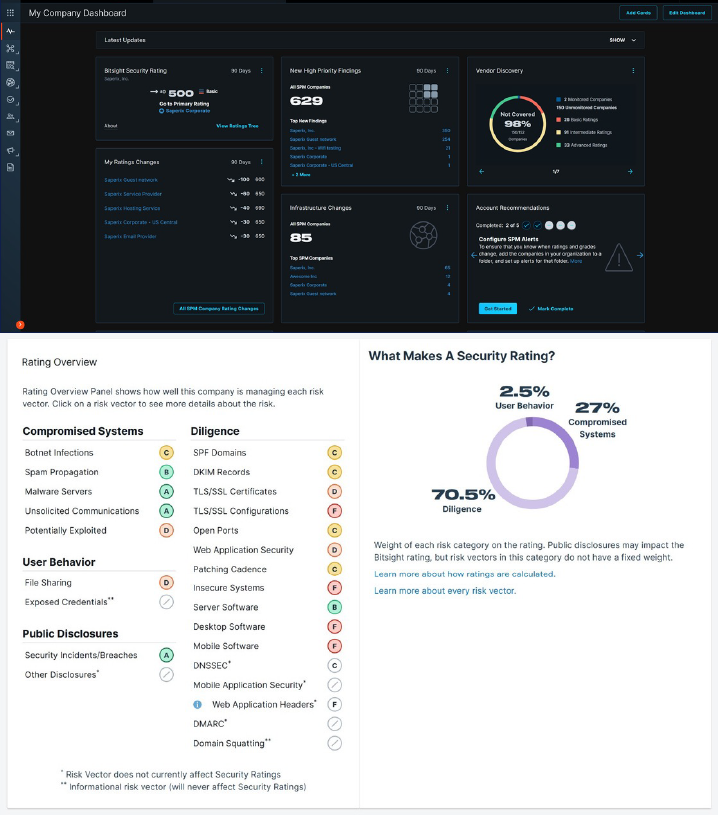Screen dimensions: 718x816
Task: Open the envelope mail sidebar icon
Action: [10, 133]
